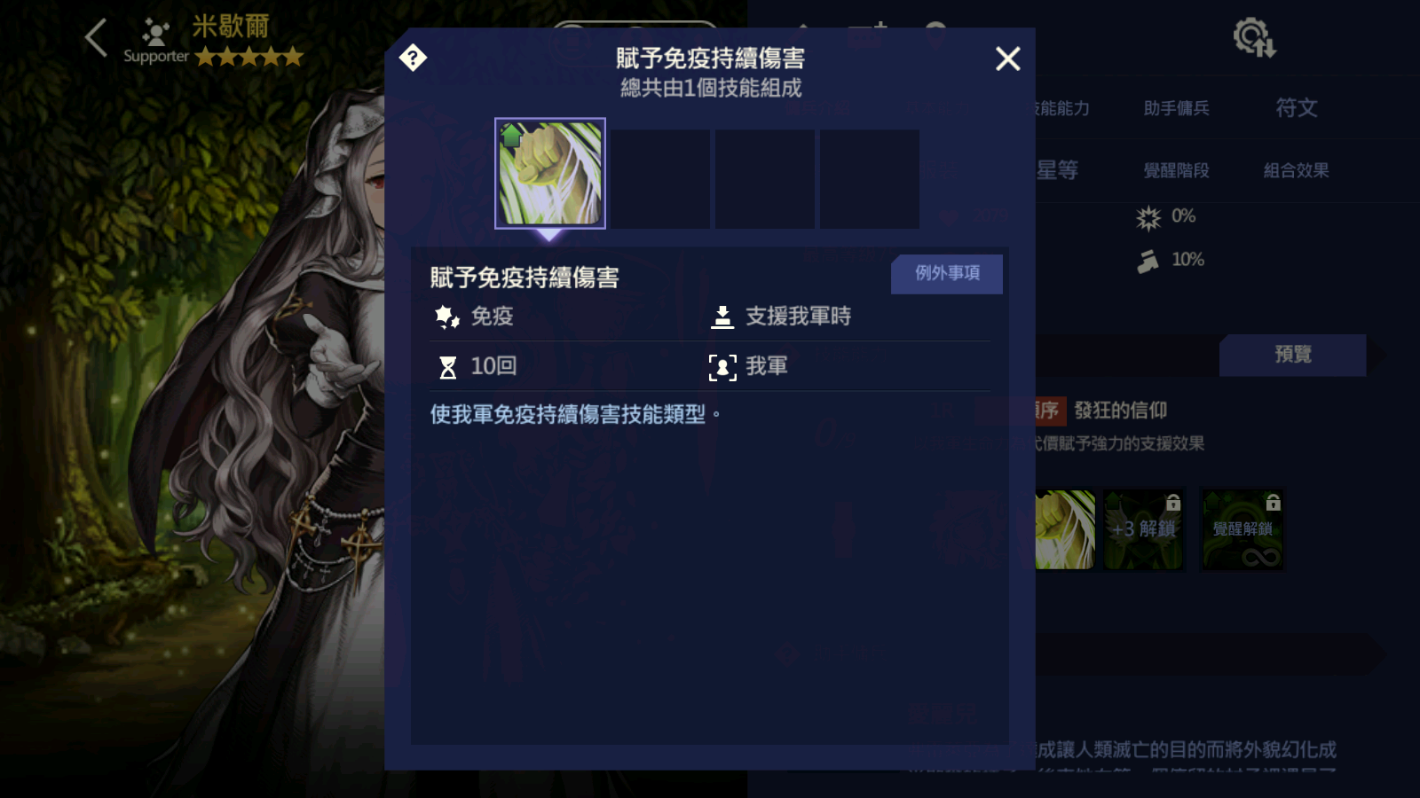Switch to the 助手傭兵 tab

(x=1176, y=108)
